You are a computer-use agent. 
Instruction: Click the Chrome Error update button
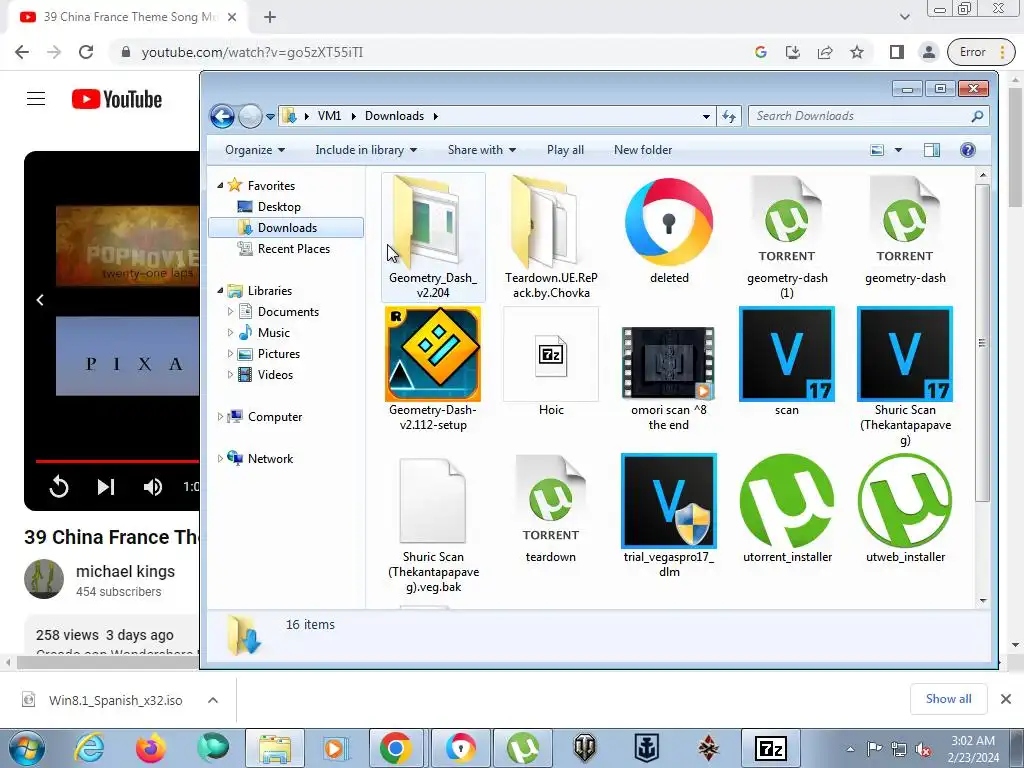[982, 52]
